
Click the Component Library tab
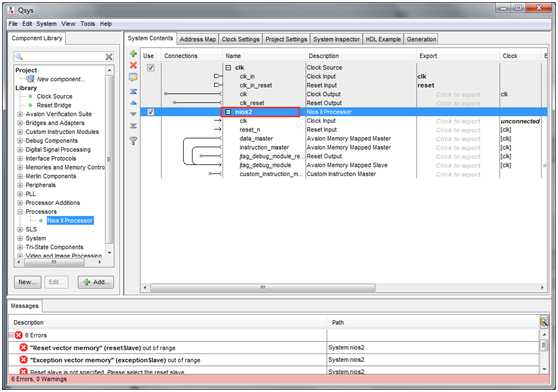click(x=37, y=38)
